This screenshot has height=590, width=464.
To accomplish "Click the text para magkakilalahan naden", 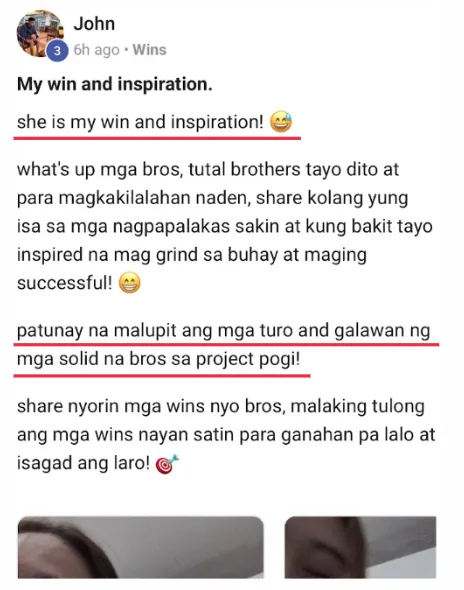I will pyautogui.click(x=134, y=198).
